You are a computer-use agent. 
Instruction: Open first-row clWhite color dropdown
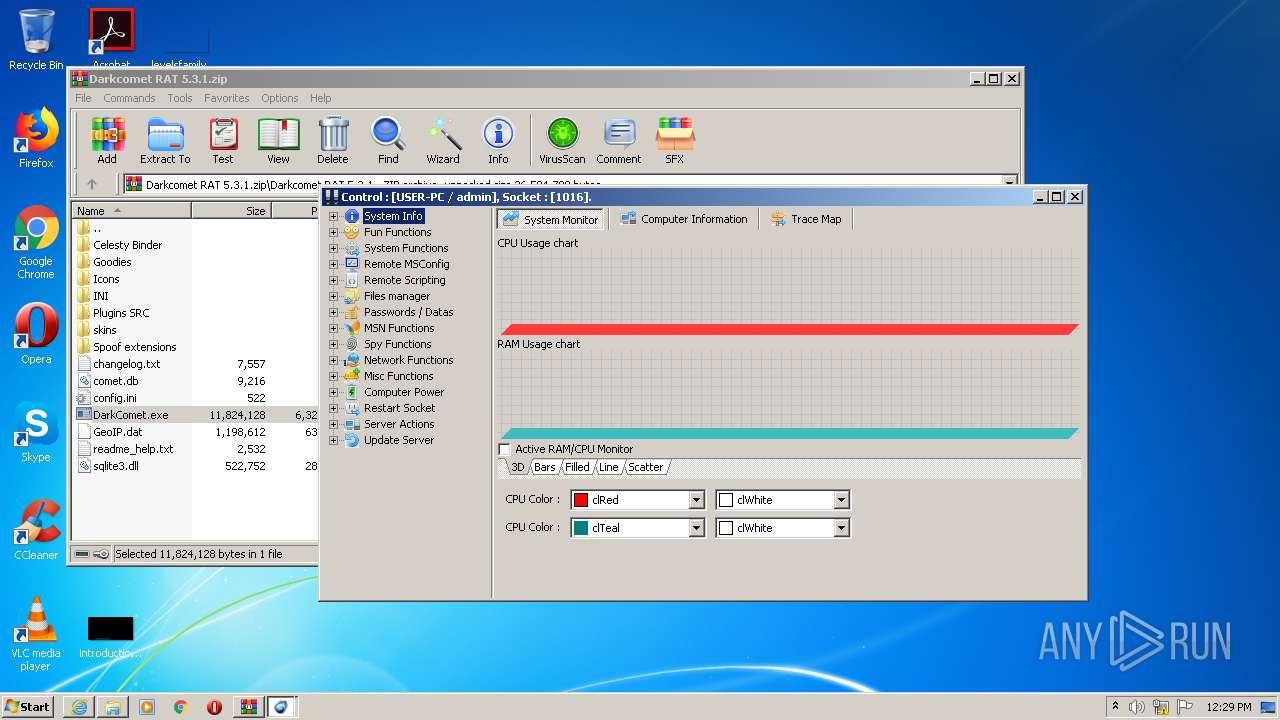coord(841,500)
